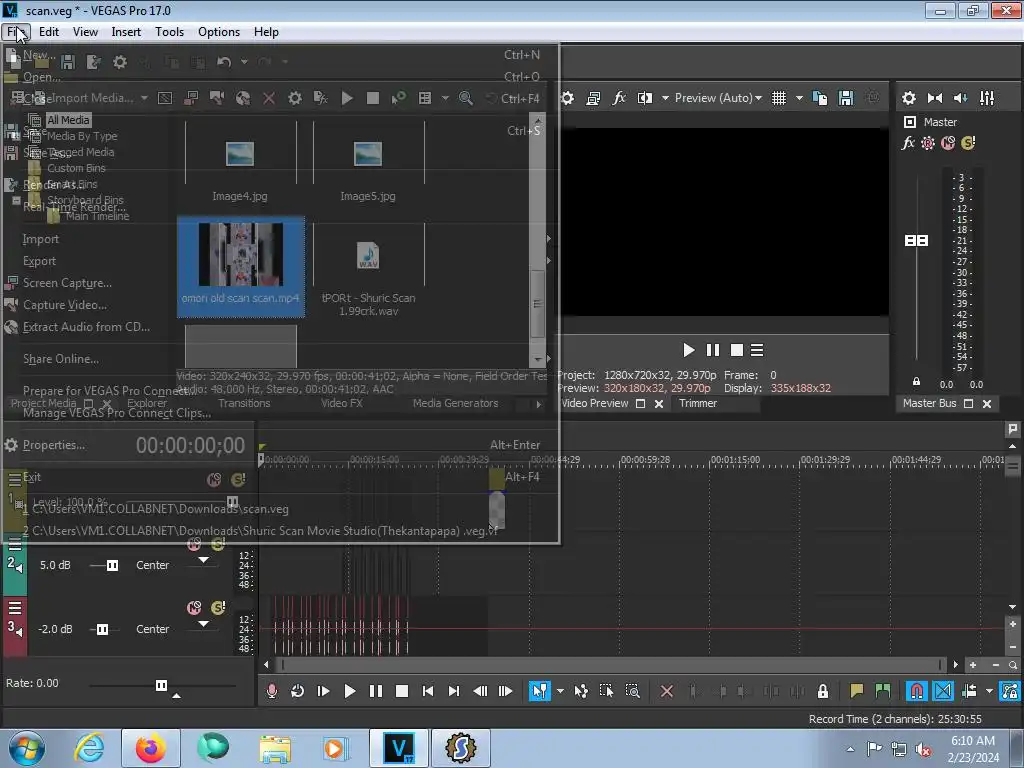Mute track 3
Viewport: 1024px width, 768px height.
pos(195,608)
